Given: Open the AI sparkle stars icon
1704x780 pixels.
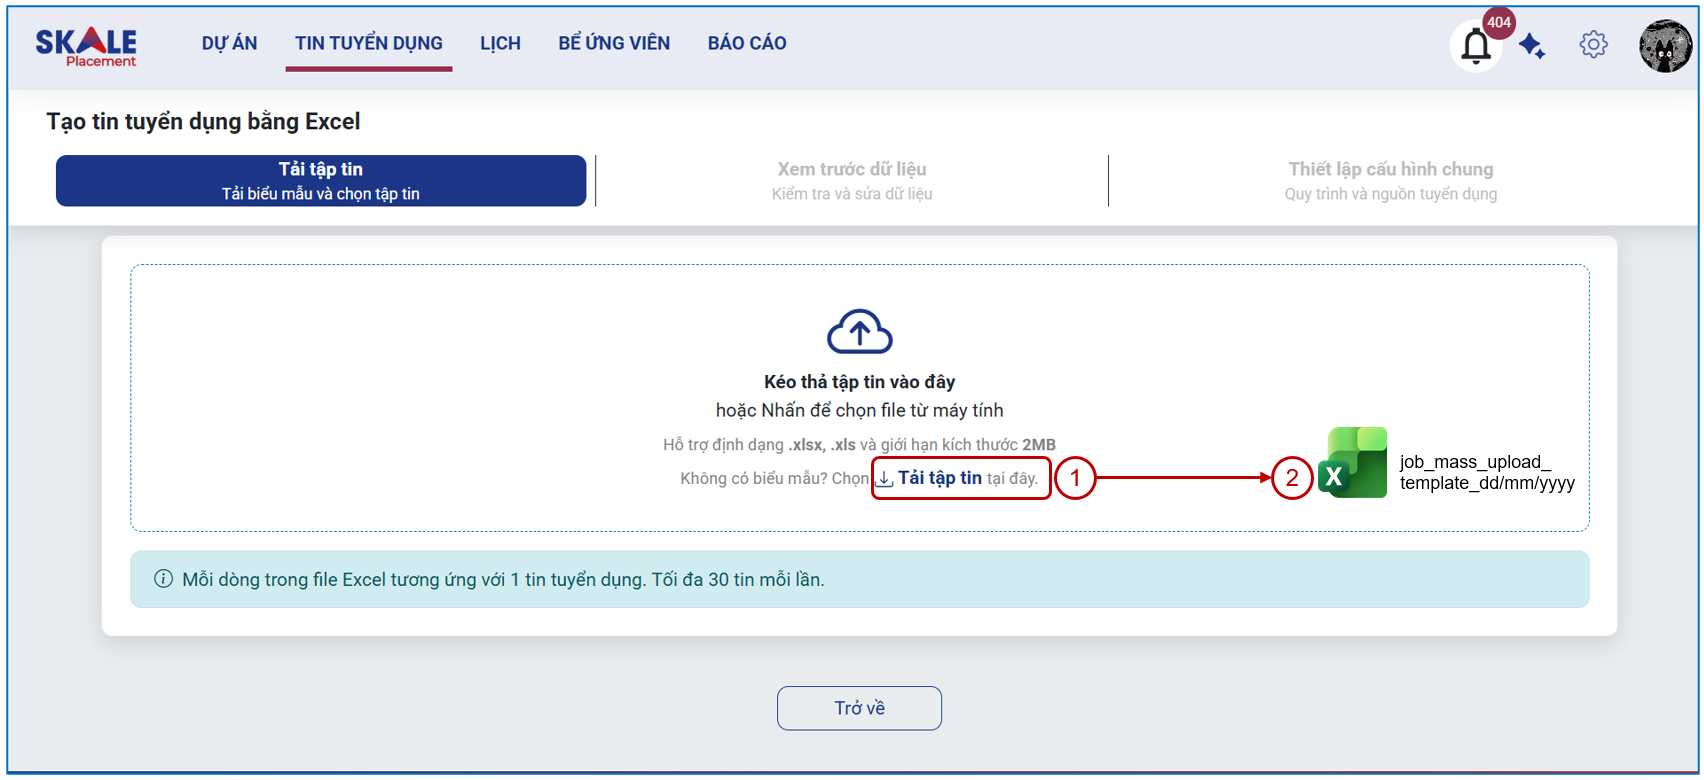Looking at the screenshot, I should tap(1531, 46).
